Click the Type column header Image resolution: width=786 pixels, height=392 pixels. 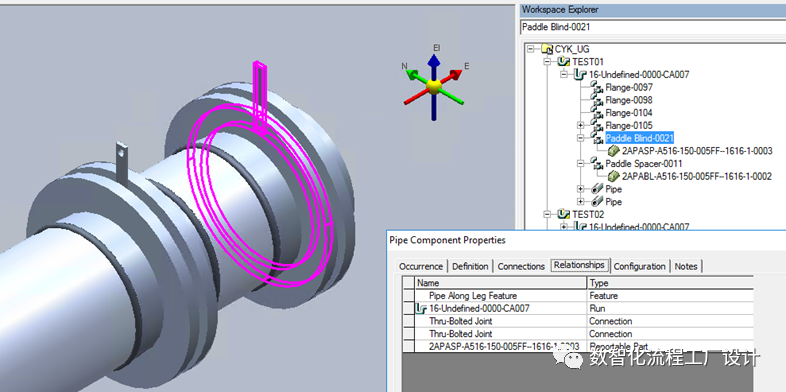[x=670, y=283]
